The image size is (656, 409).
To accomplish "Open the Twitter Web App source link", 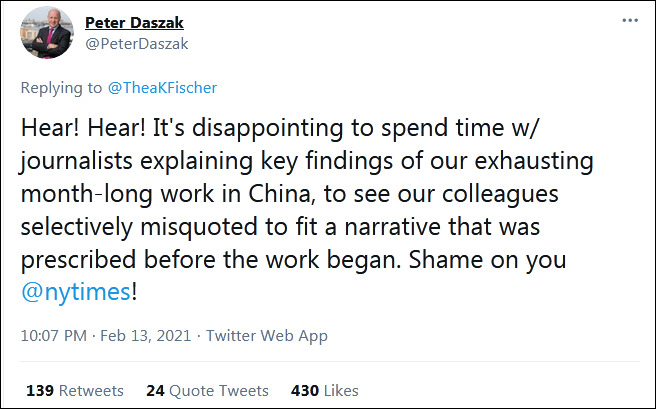I will [268, 336].
